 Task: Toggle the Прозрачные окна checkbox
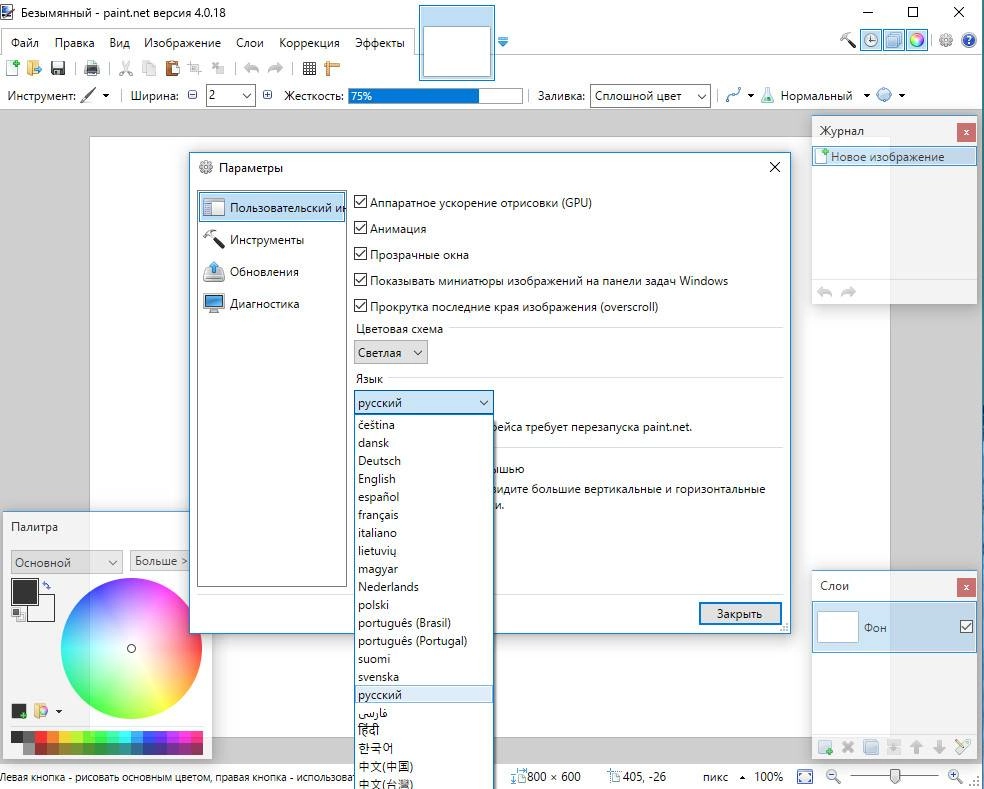[x=360, y=254]
